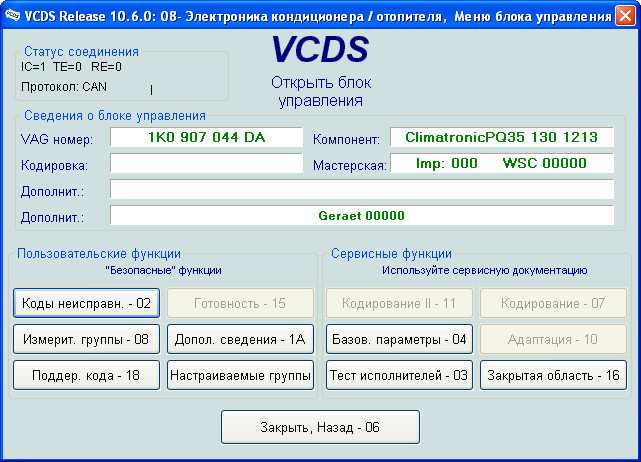This screenshot has height=462, width=641.
Task: Click the IC=1 TE=0 RE=0 status text
Action: pyautogui.click(x=72, y=67)
